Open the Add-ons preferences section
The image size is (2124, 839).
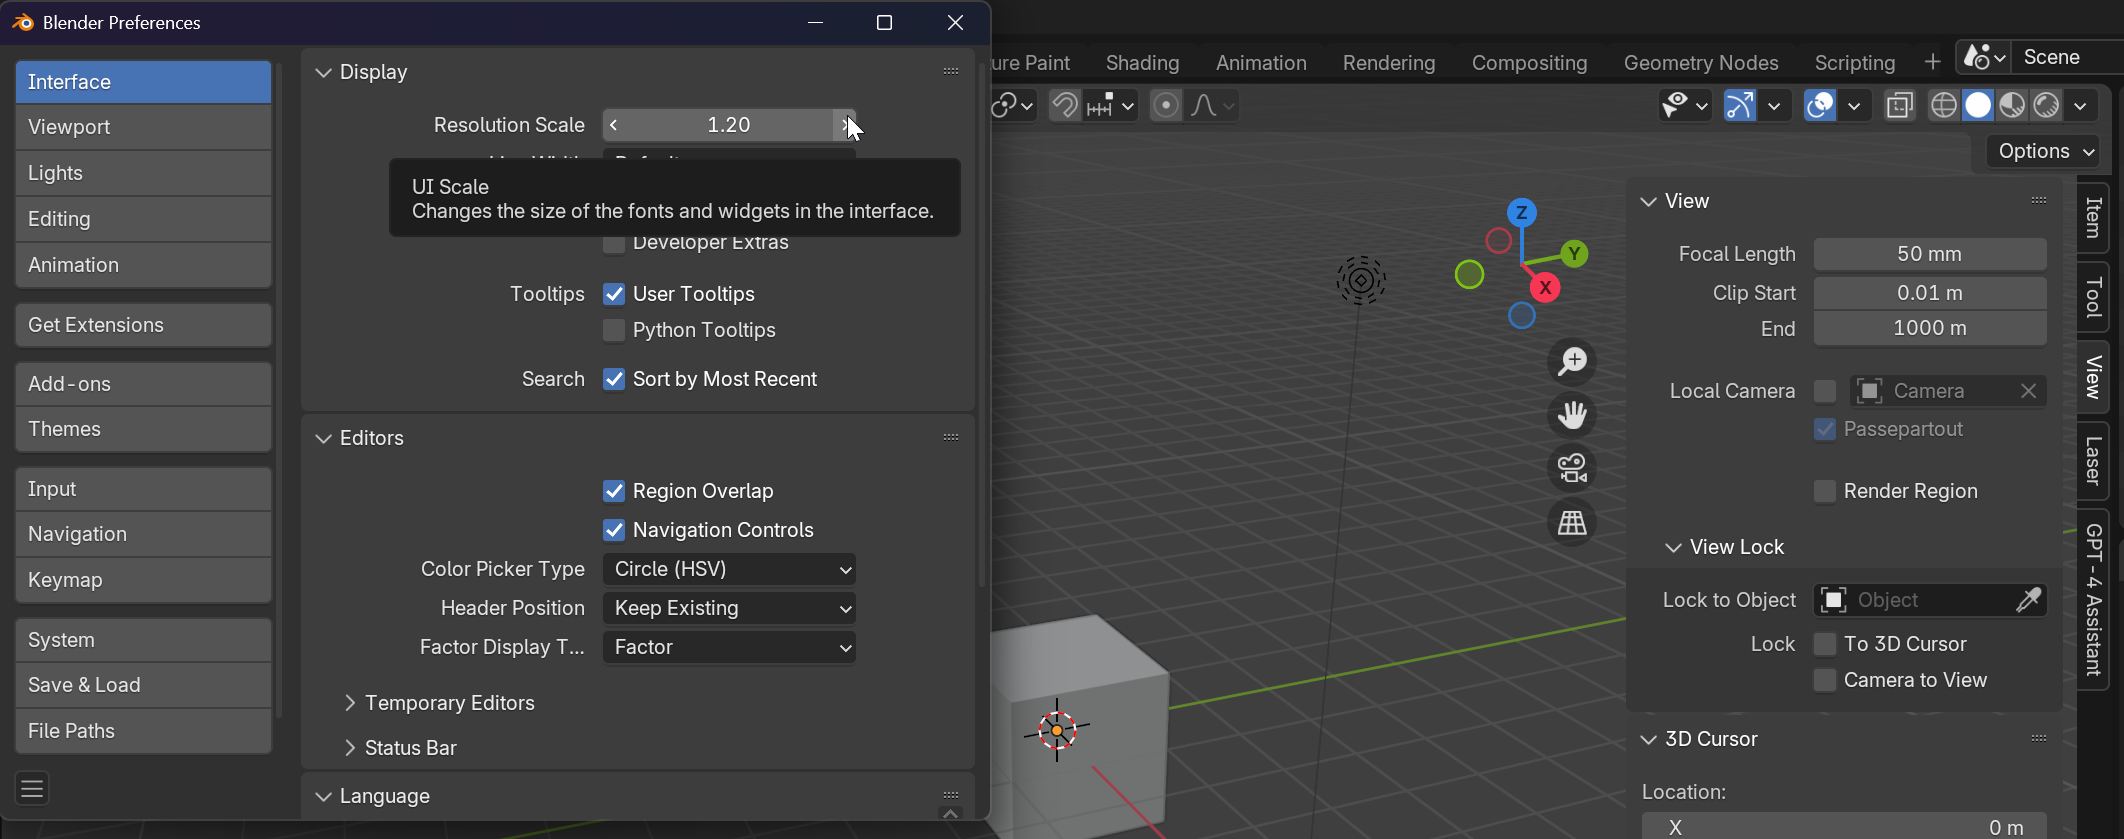[143, 384]
